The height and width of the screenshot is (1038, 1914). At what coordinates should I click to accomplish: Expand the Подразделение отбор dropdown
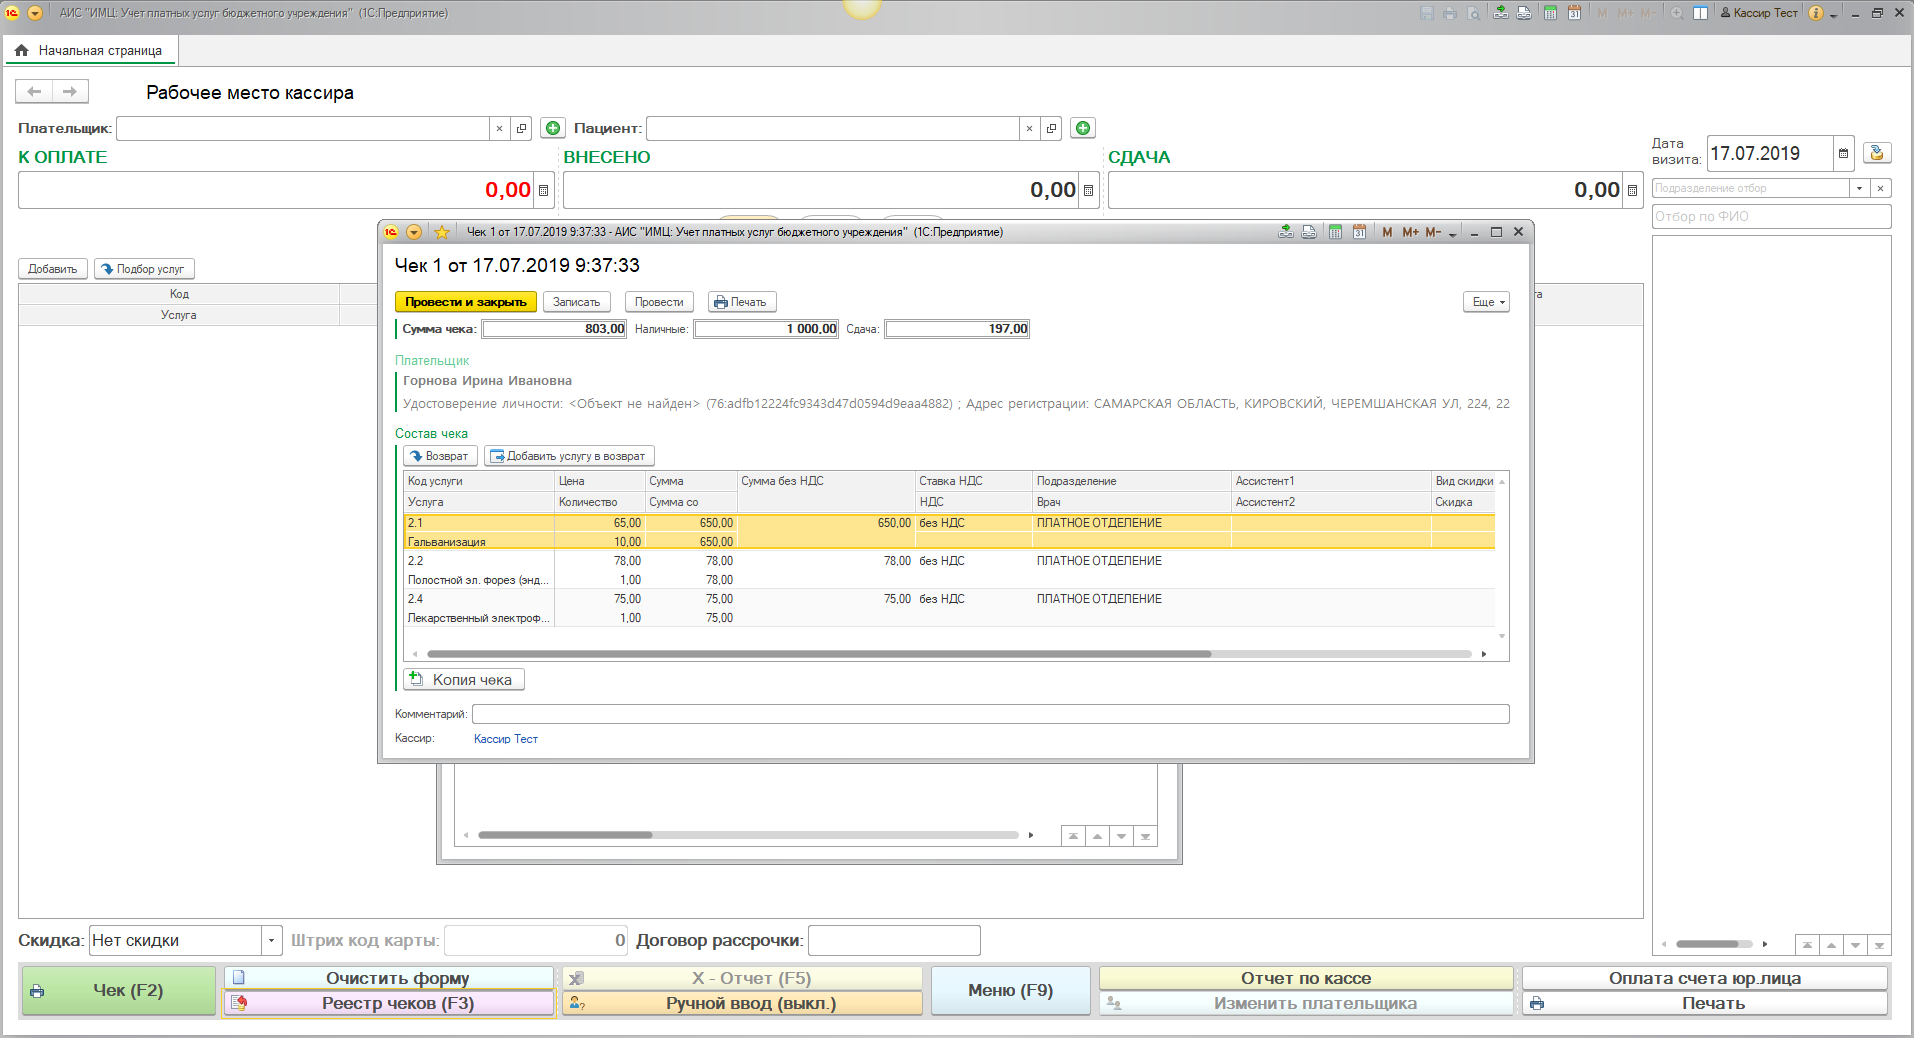1859,188
